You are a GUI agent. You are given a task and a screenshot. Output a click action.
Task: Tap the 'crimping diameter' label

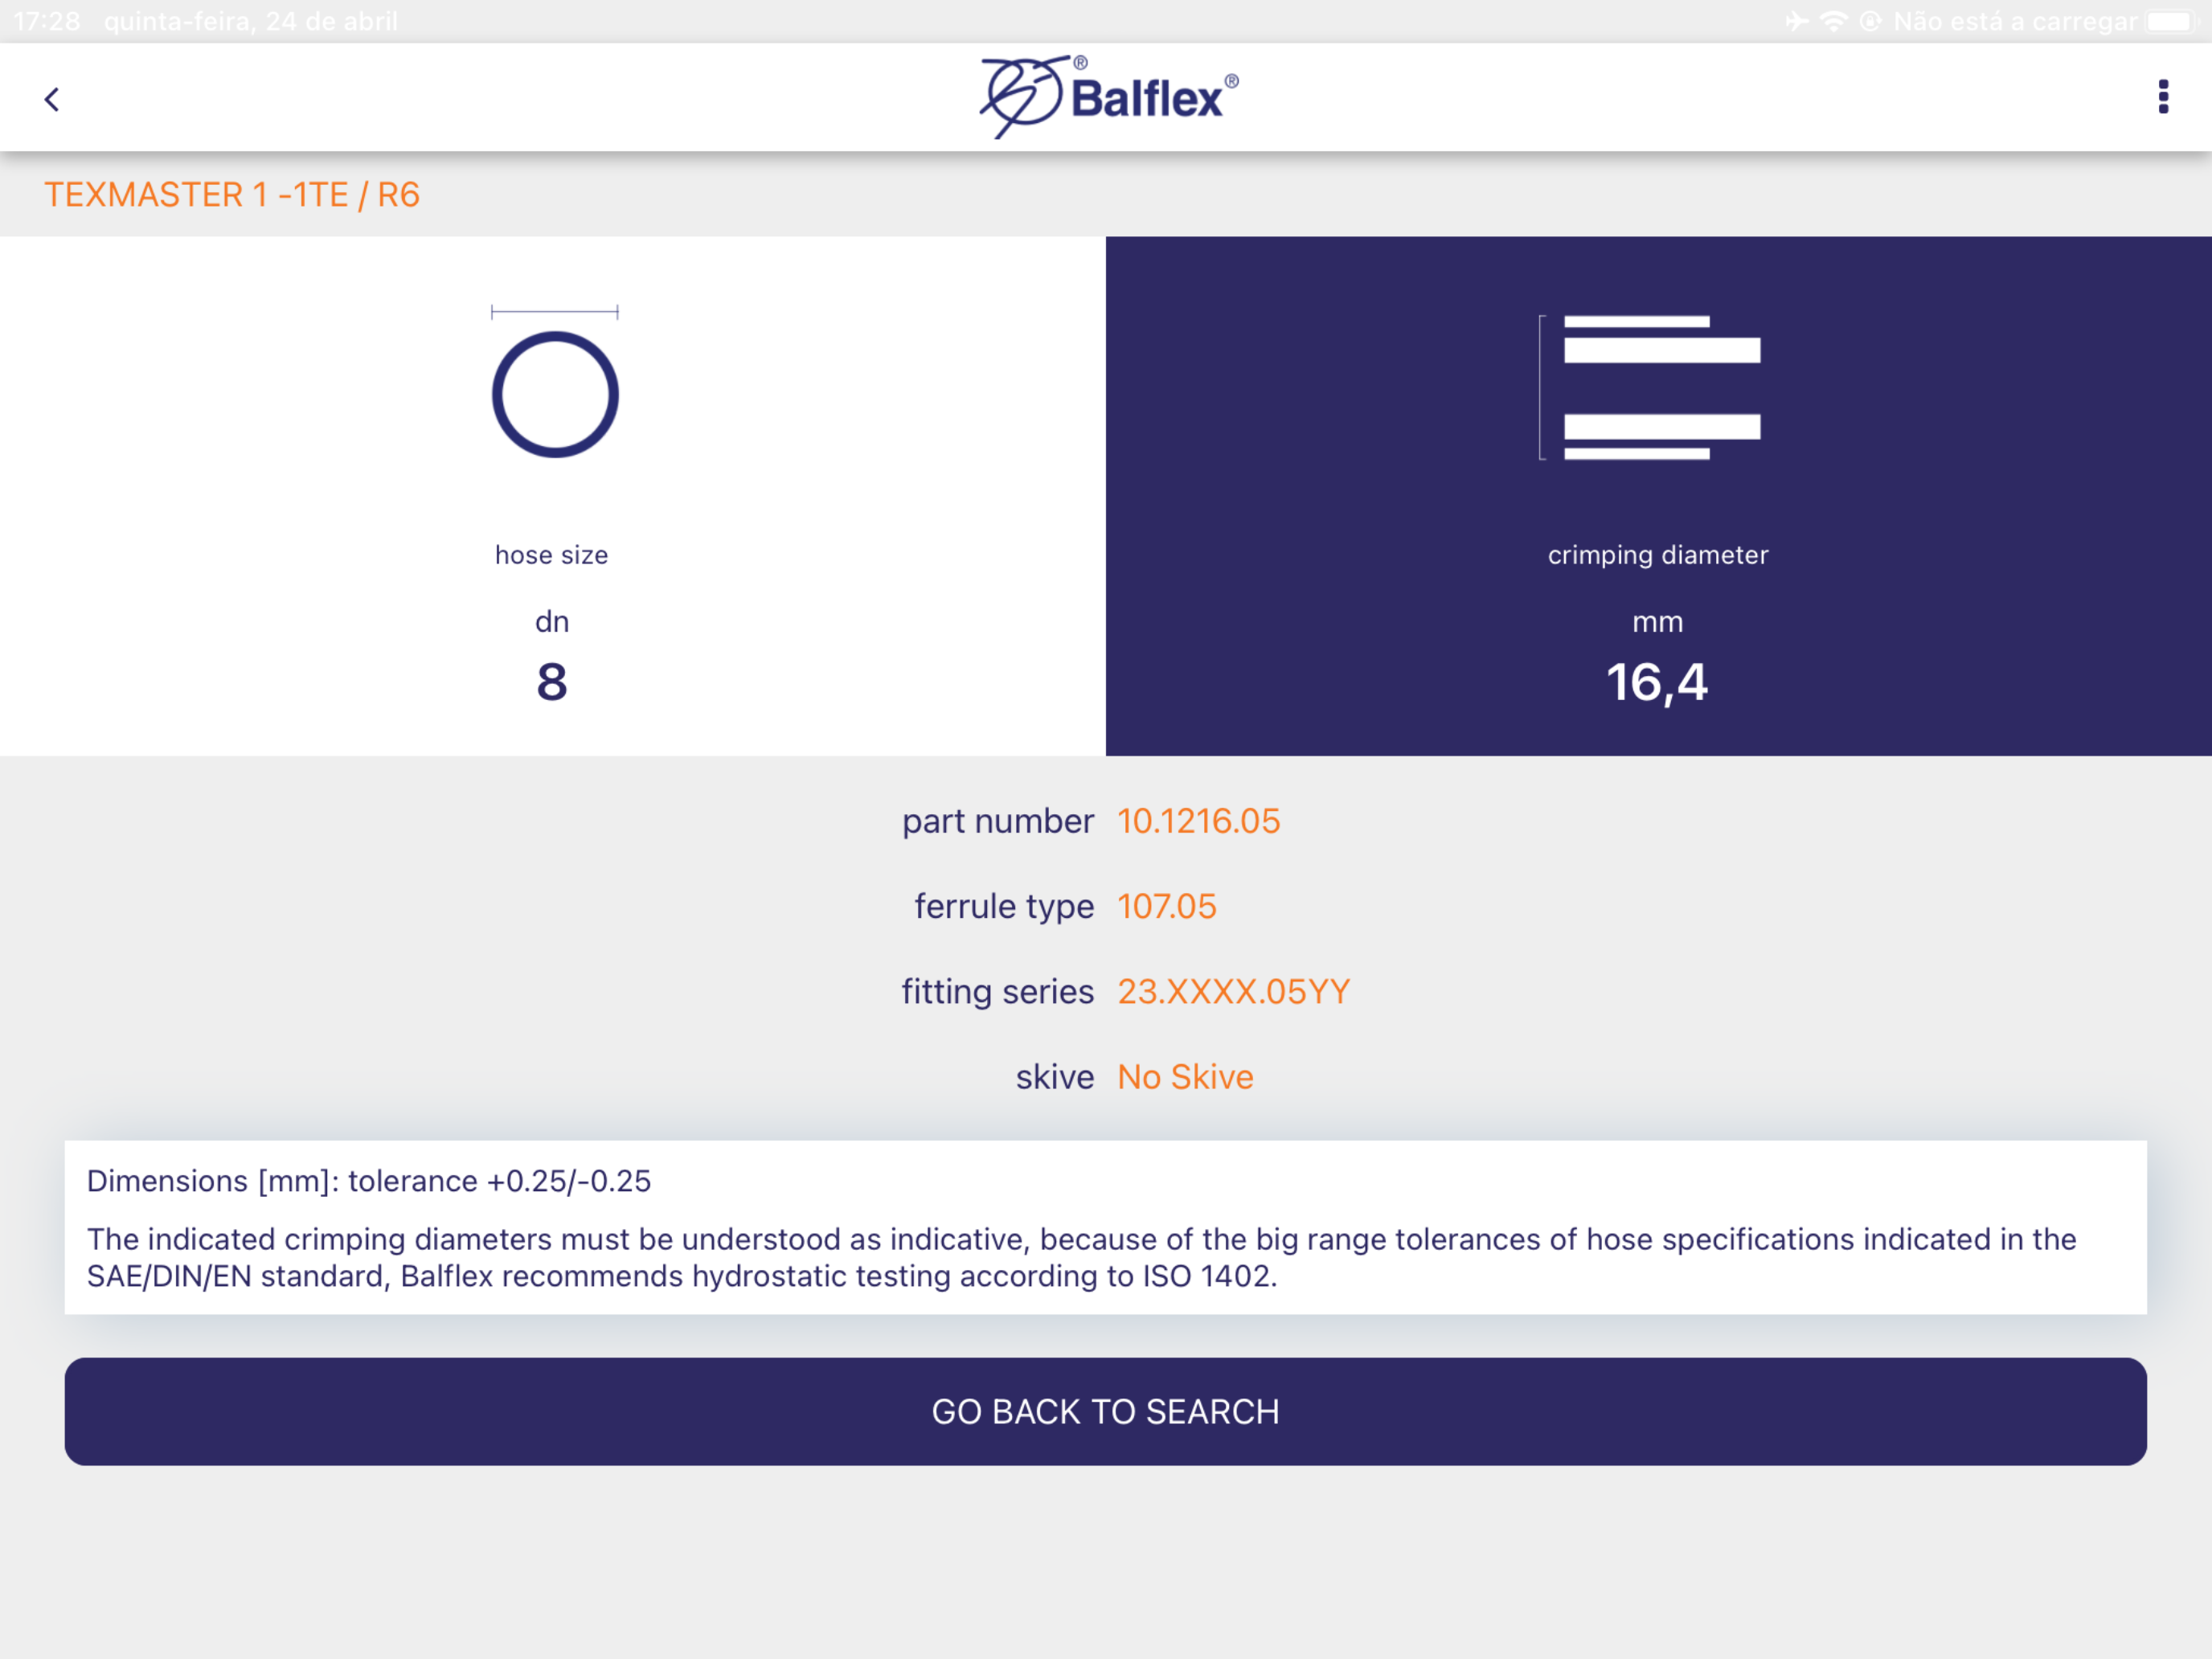[1658, 555]
